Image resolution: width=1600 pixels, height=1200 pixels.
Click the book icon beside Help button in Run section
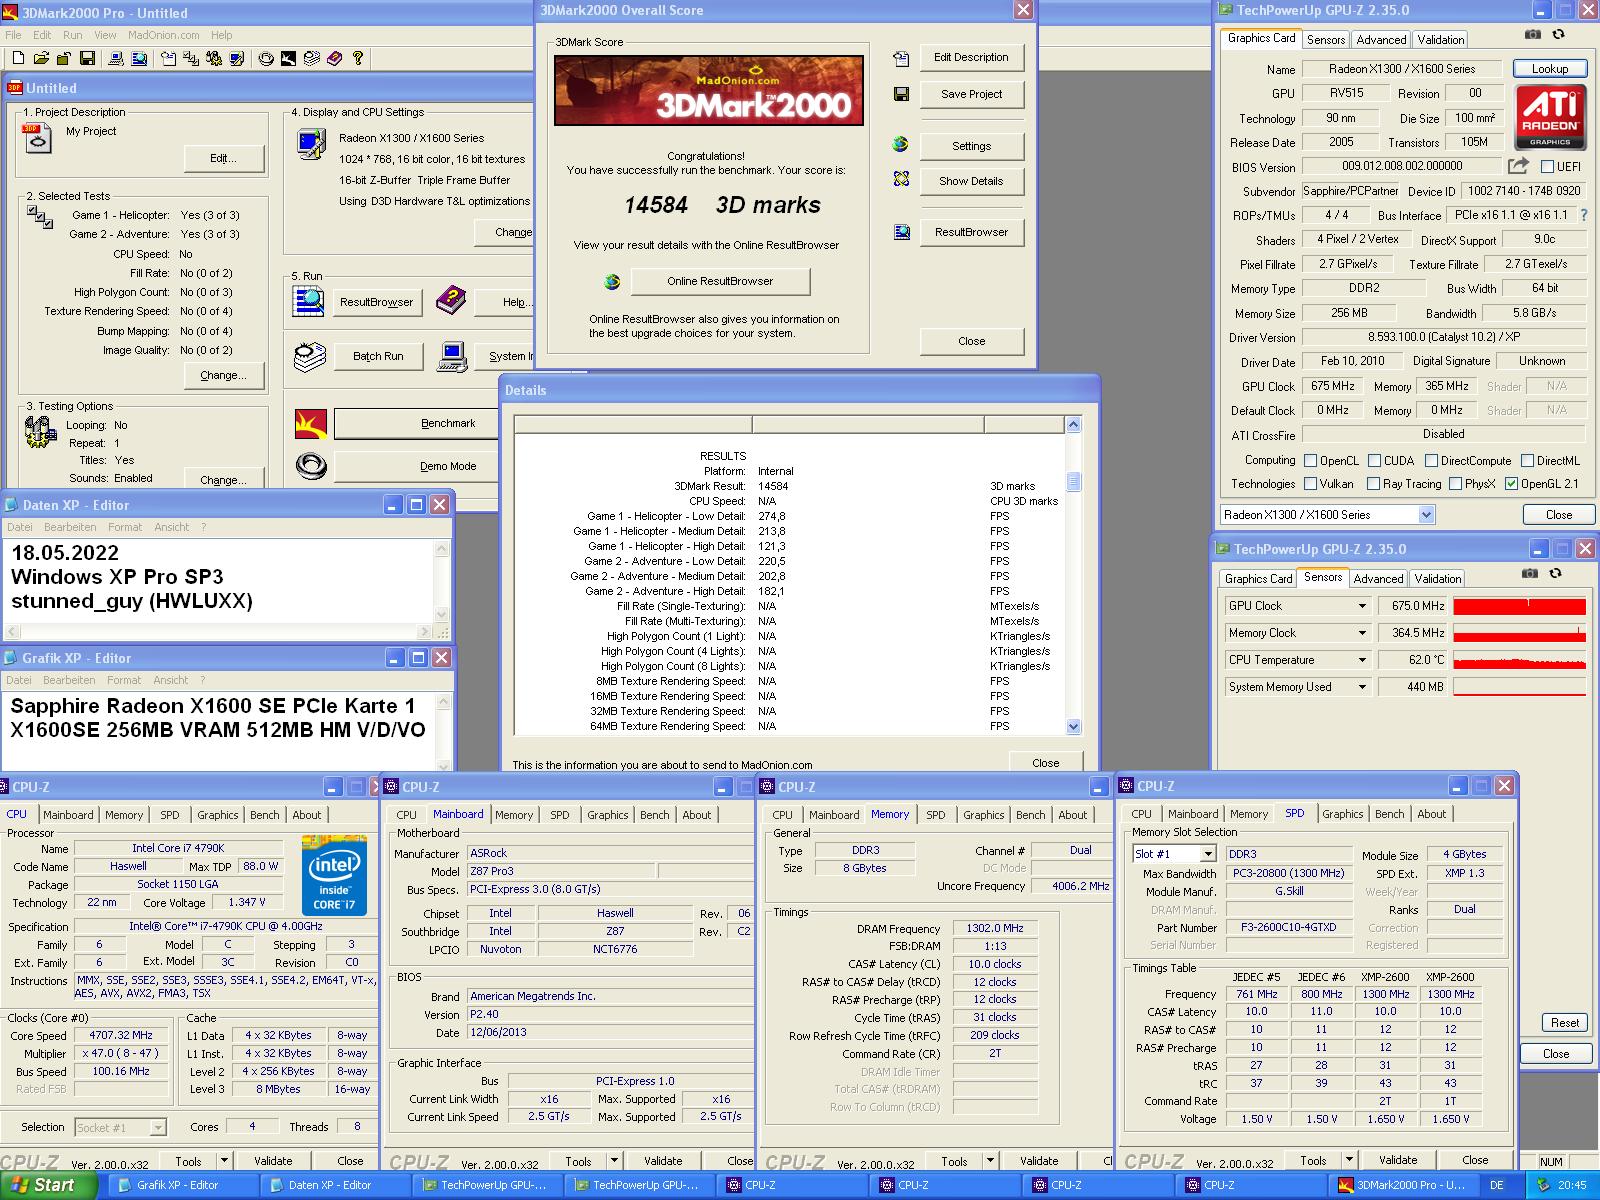pos(451,299)
